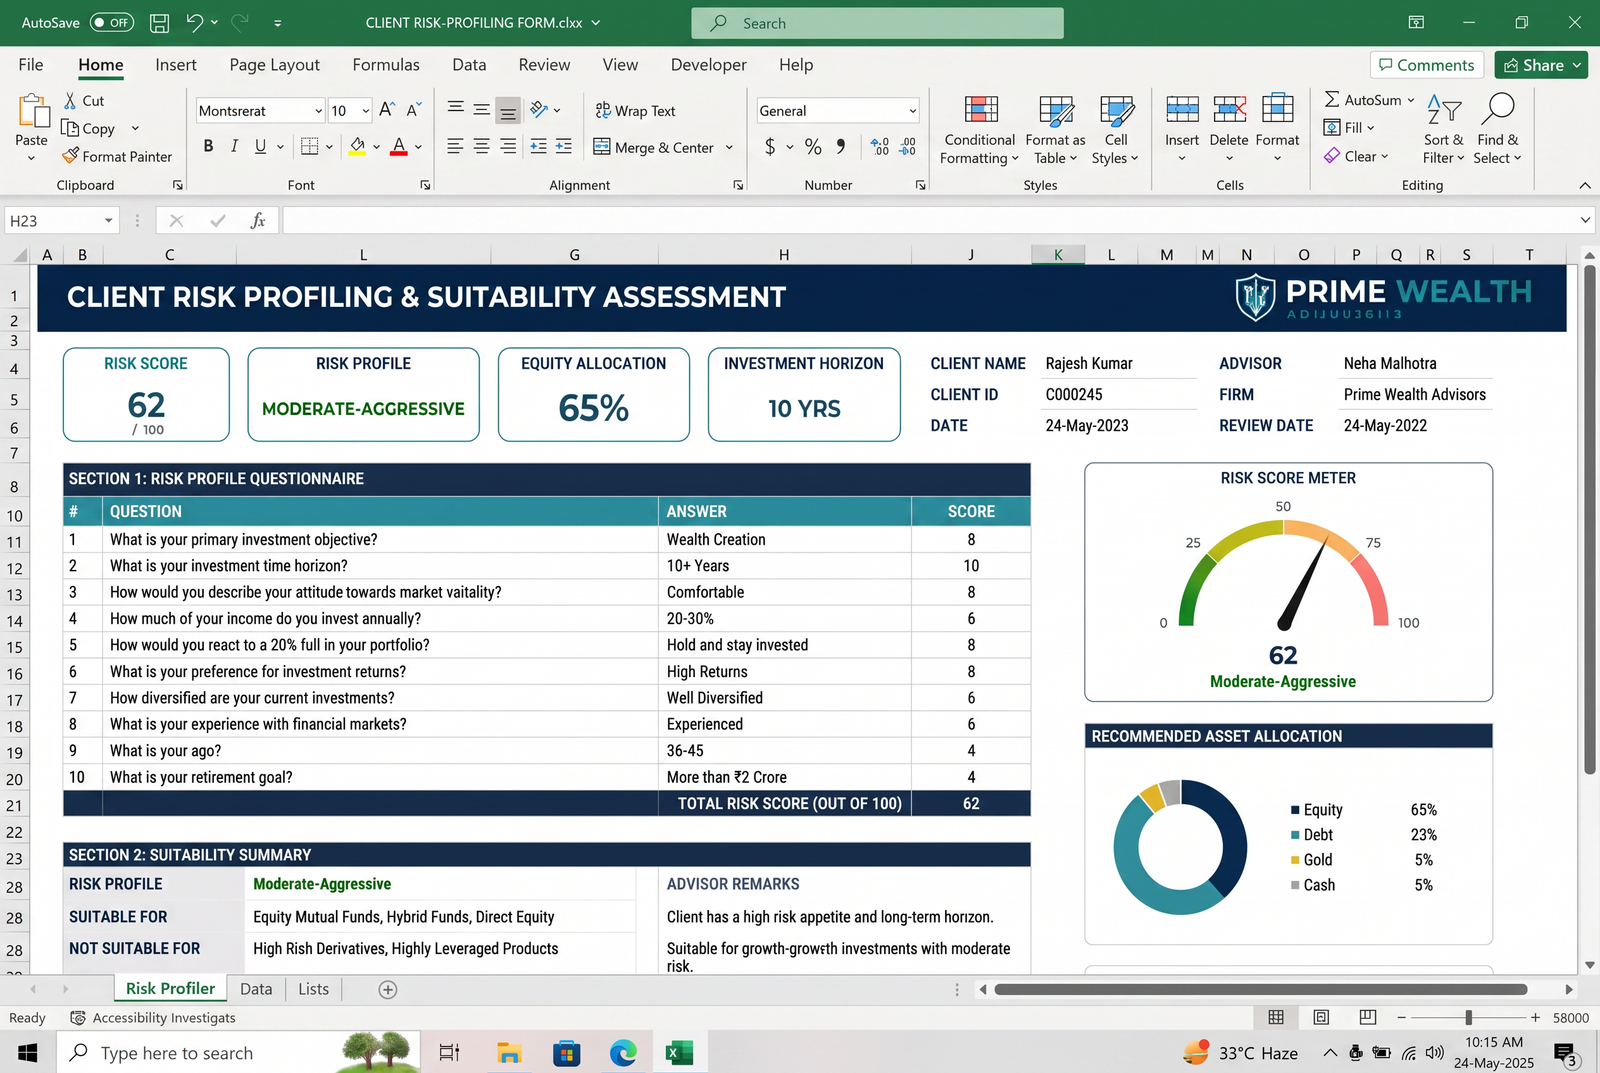Open the Borders tool icon
Viewport: 1600px width, 1073px height.
tap(310, 146)
